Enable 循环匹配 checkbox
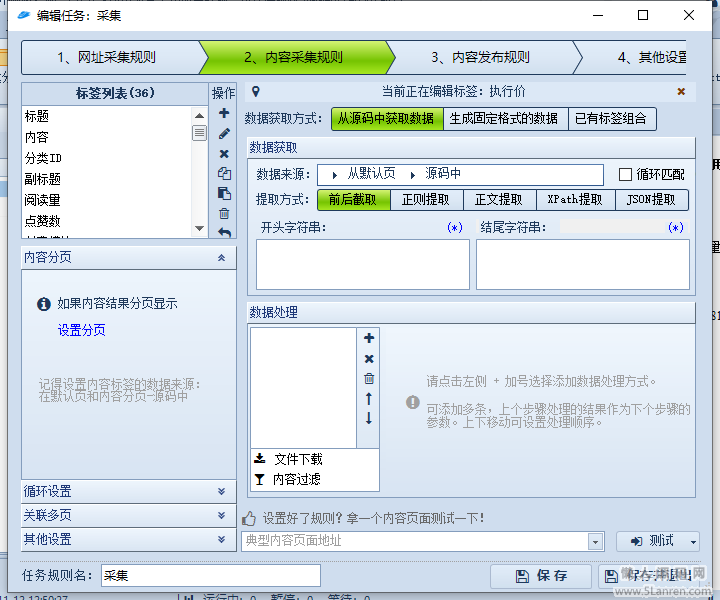The height and width of the screenshot is (600, 720). click(625, 174)
